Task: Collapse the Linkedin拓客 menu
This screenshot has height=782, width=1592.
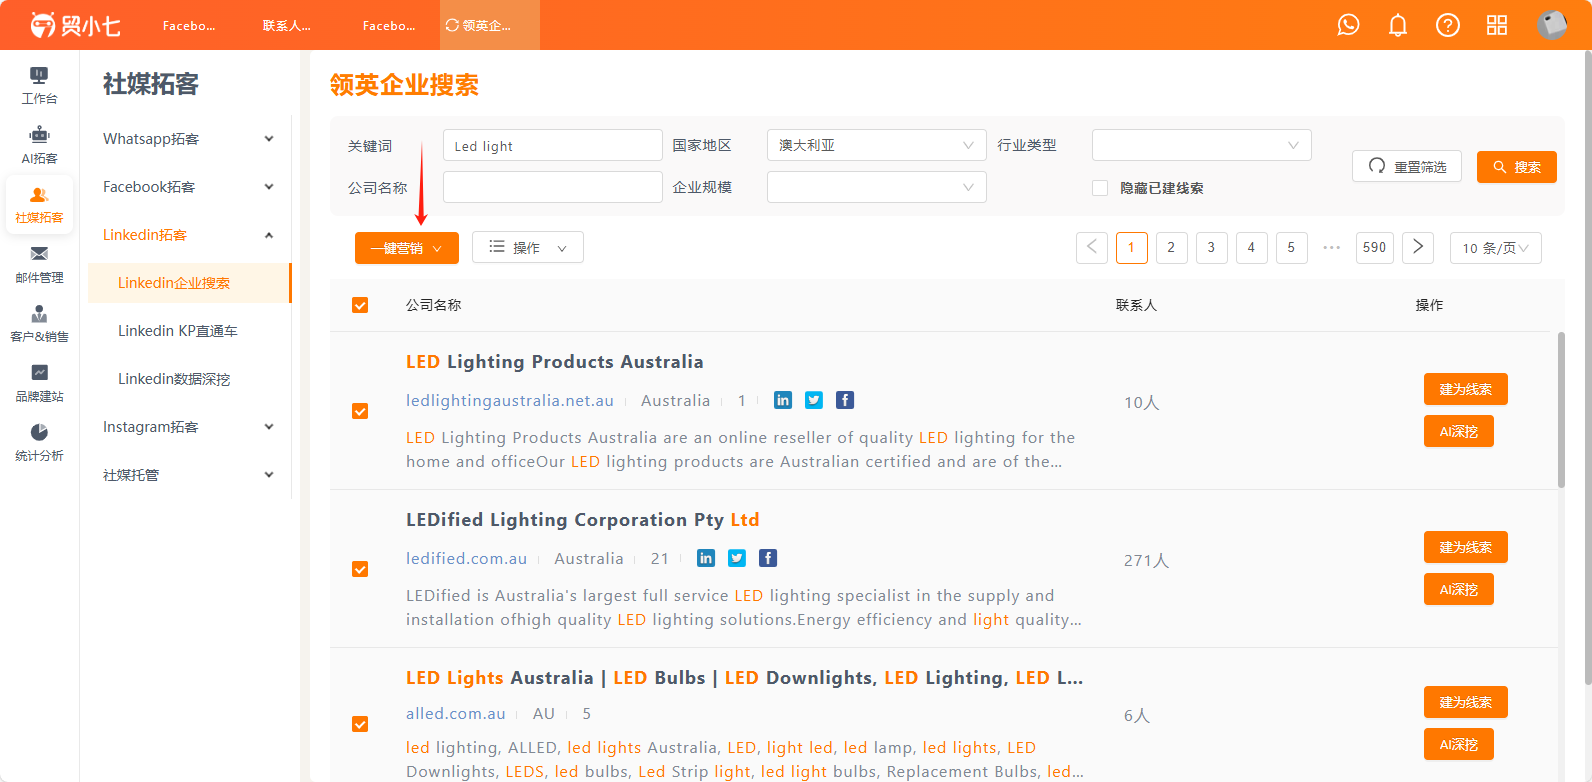Action: 189,235
